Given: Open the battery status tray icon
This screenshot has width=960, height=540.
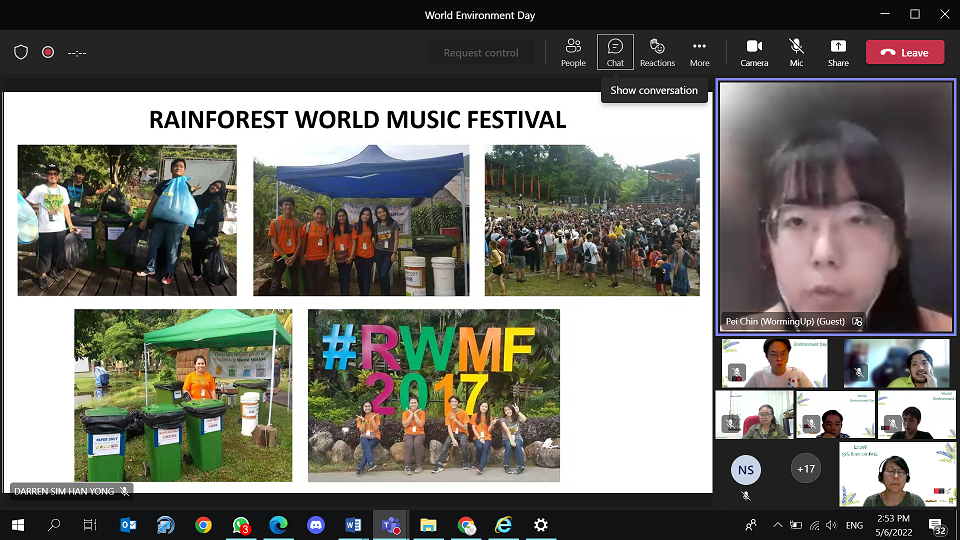Looking at the screenshot, I should 796,525.
